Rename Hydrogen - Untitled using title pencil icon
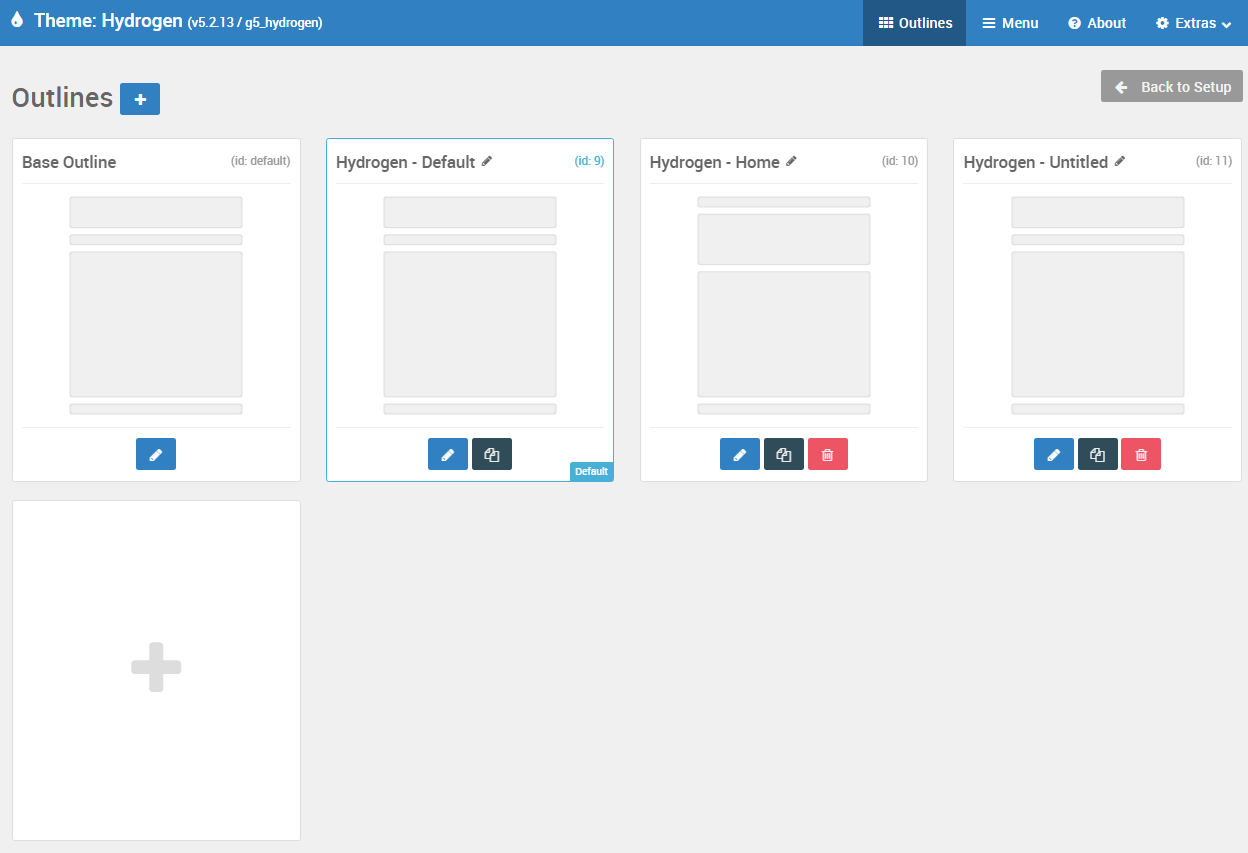 [1120, 161]
